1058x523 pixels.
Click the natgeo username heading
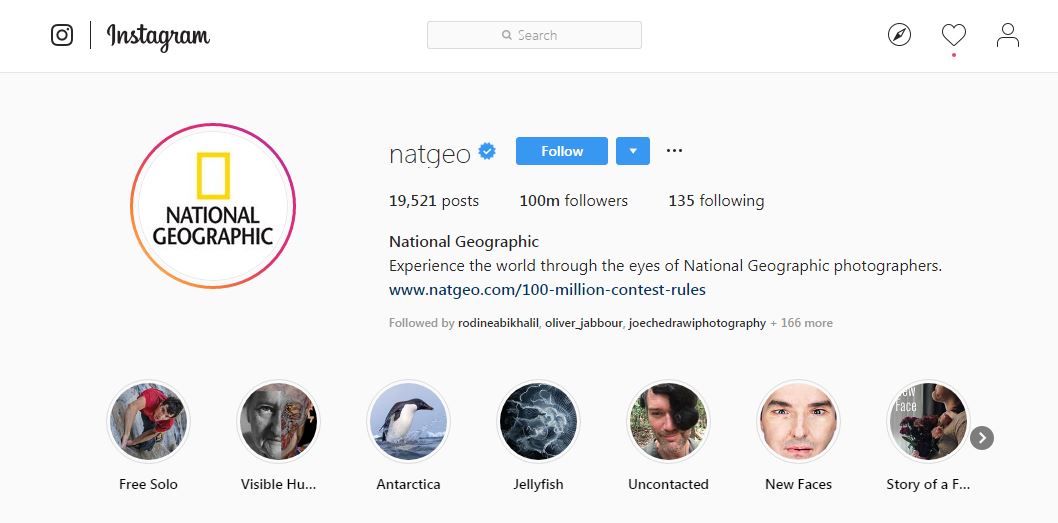(430, 154)
